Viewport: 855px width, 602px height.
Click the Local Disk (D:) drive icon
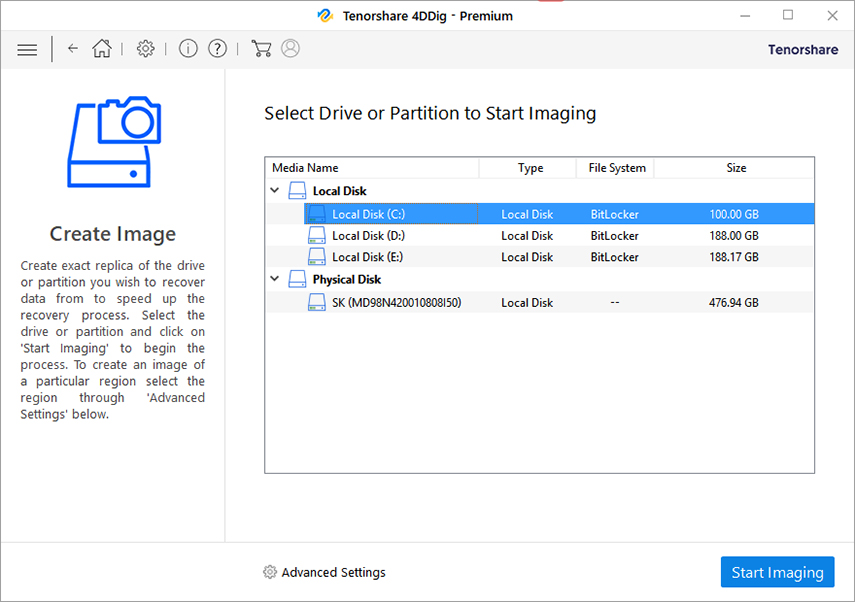click(x=317, y=235)
